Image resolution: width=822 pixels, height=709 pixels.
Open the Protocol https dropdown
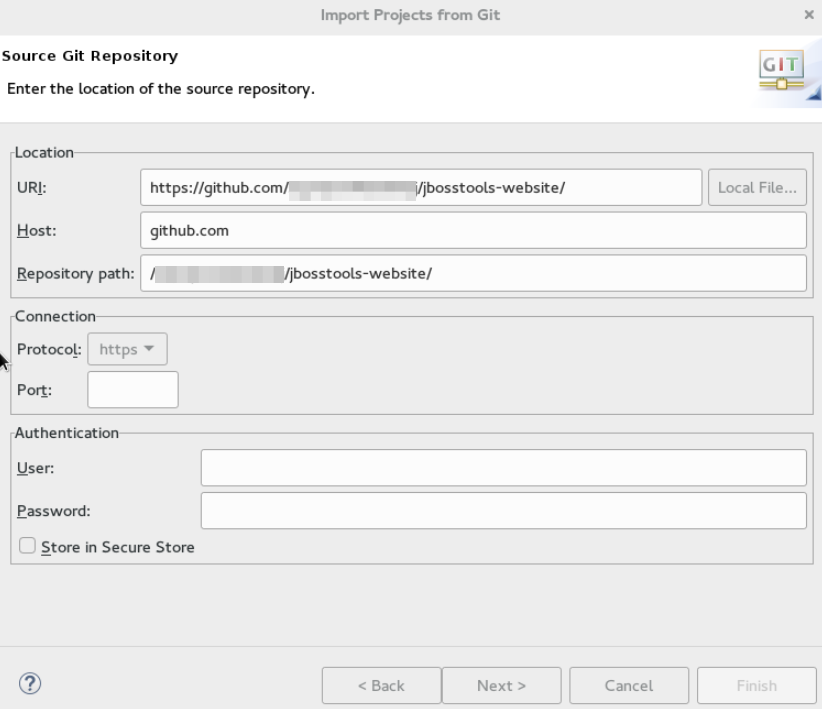[127, 349]
